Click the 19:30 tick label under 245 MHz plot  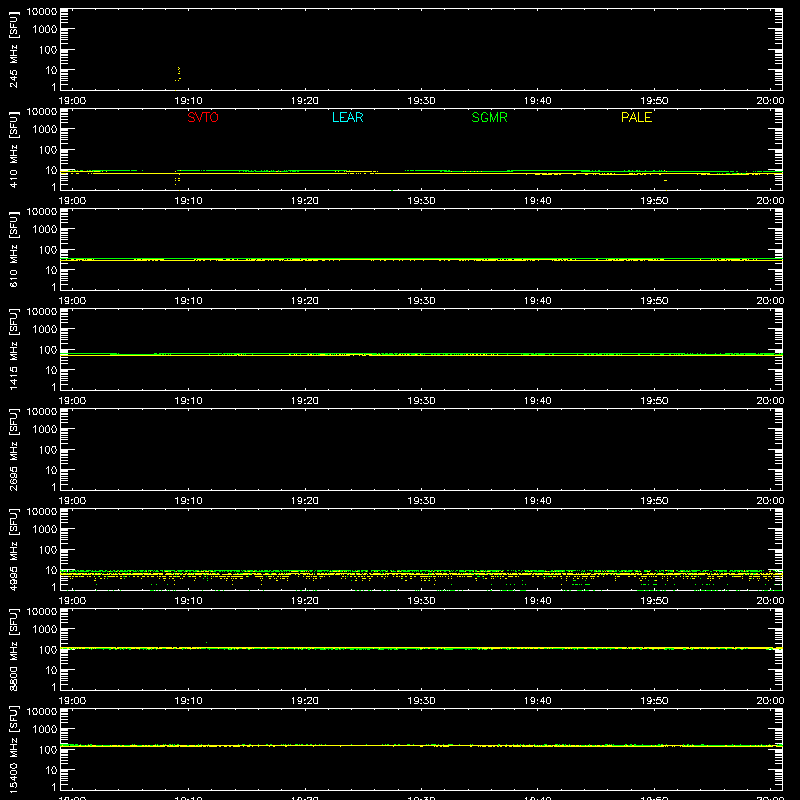[x=421, y=101]
